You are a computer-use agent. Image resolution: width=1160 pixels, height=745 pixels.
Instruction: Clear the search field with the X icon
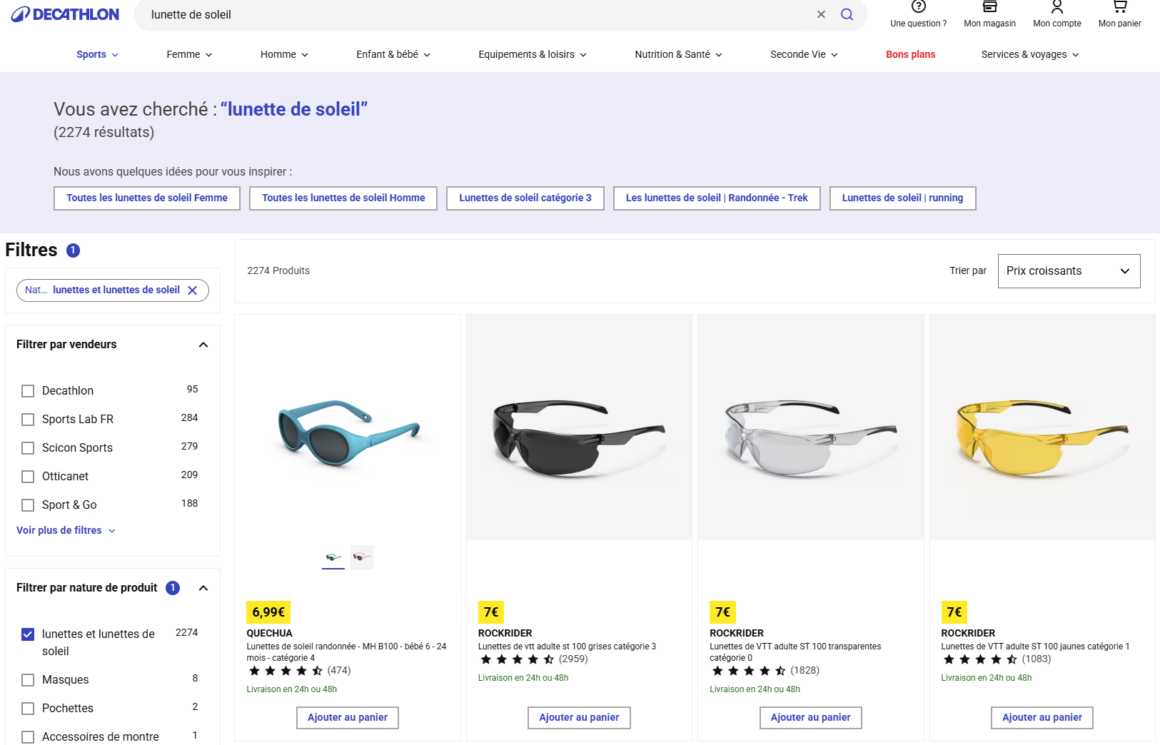coord(821,14)
